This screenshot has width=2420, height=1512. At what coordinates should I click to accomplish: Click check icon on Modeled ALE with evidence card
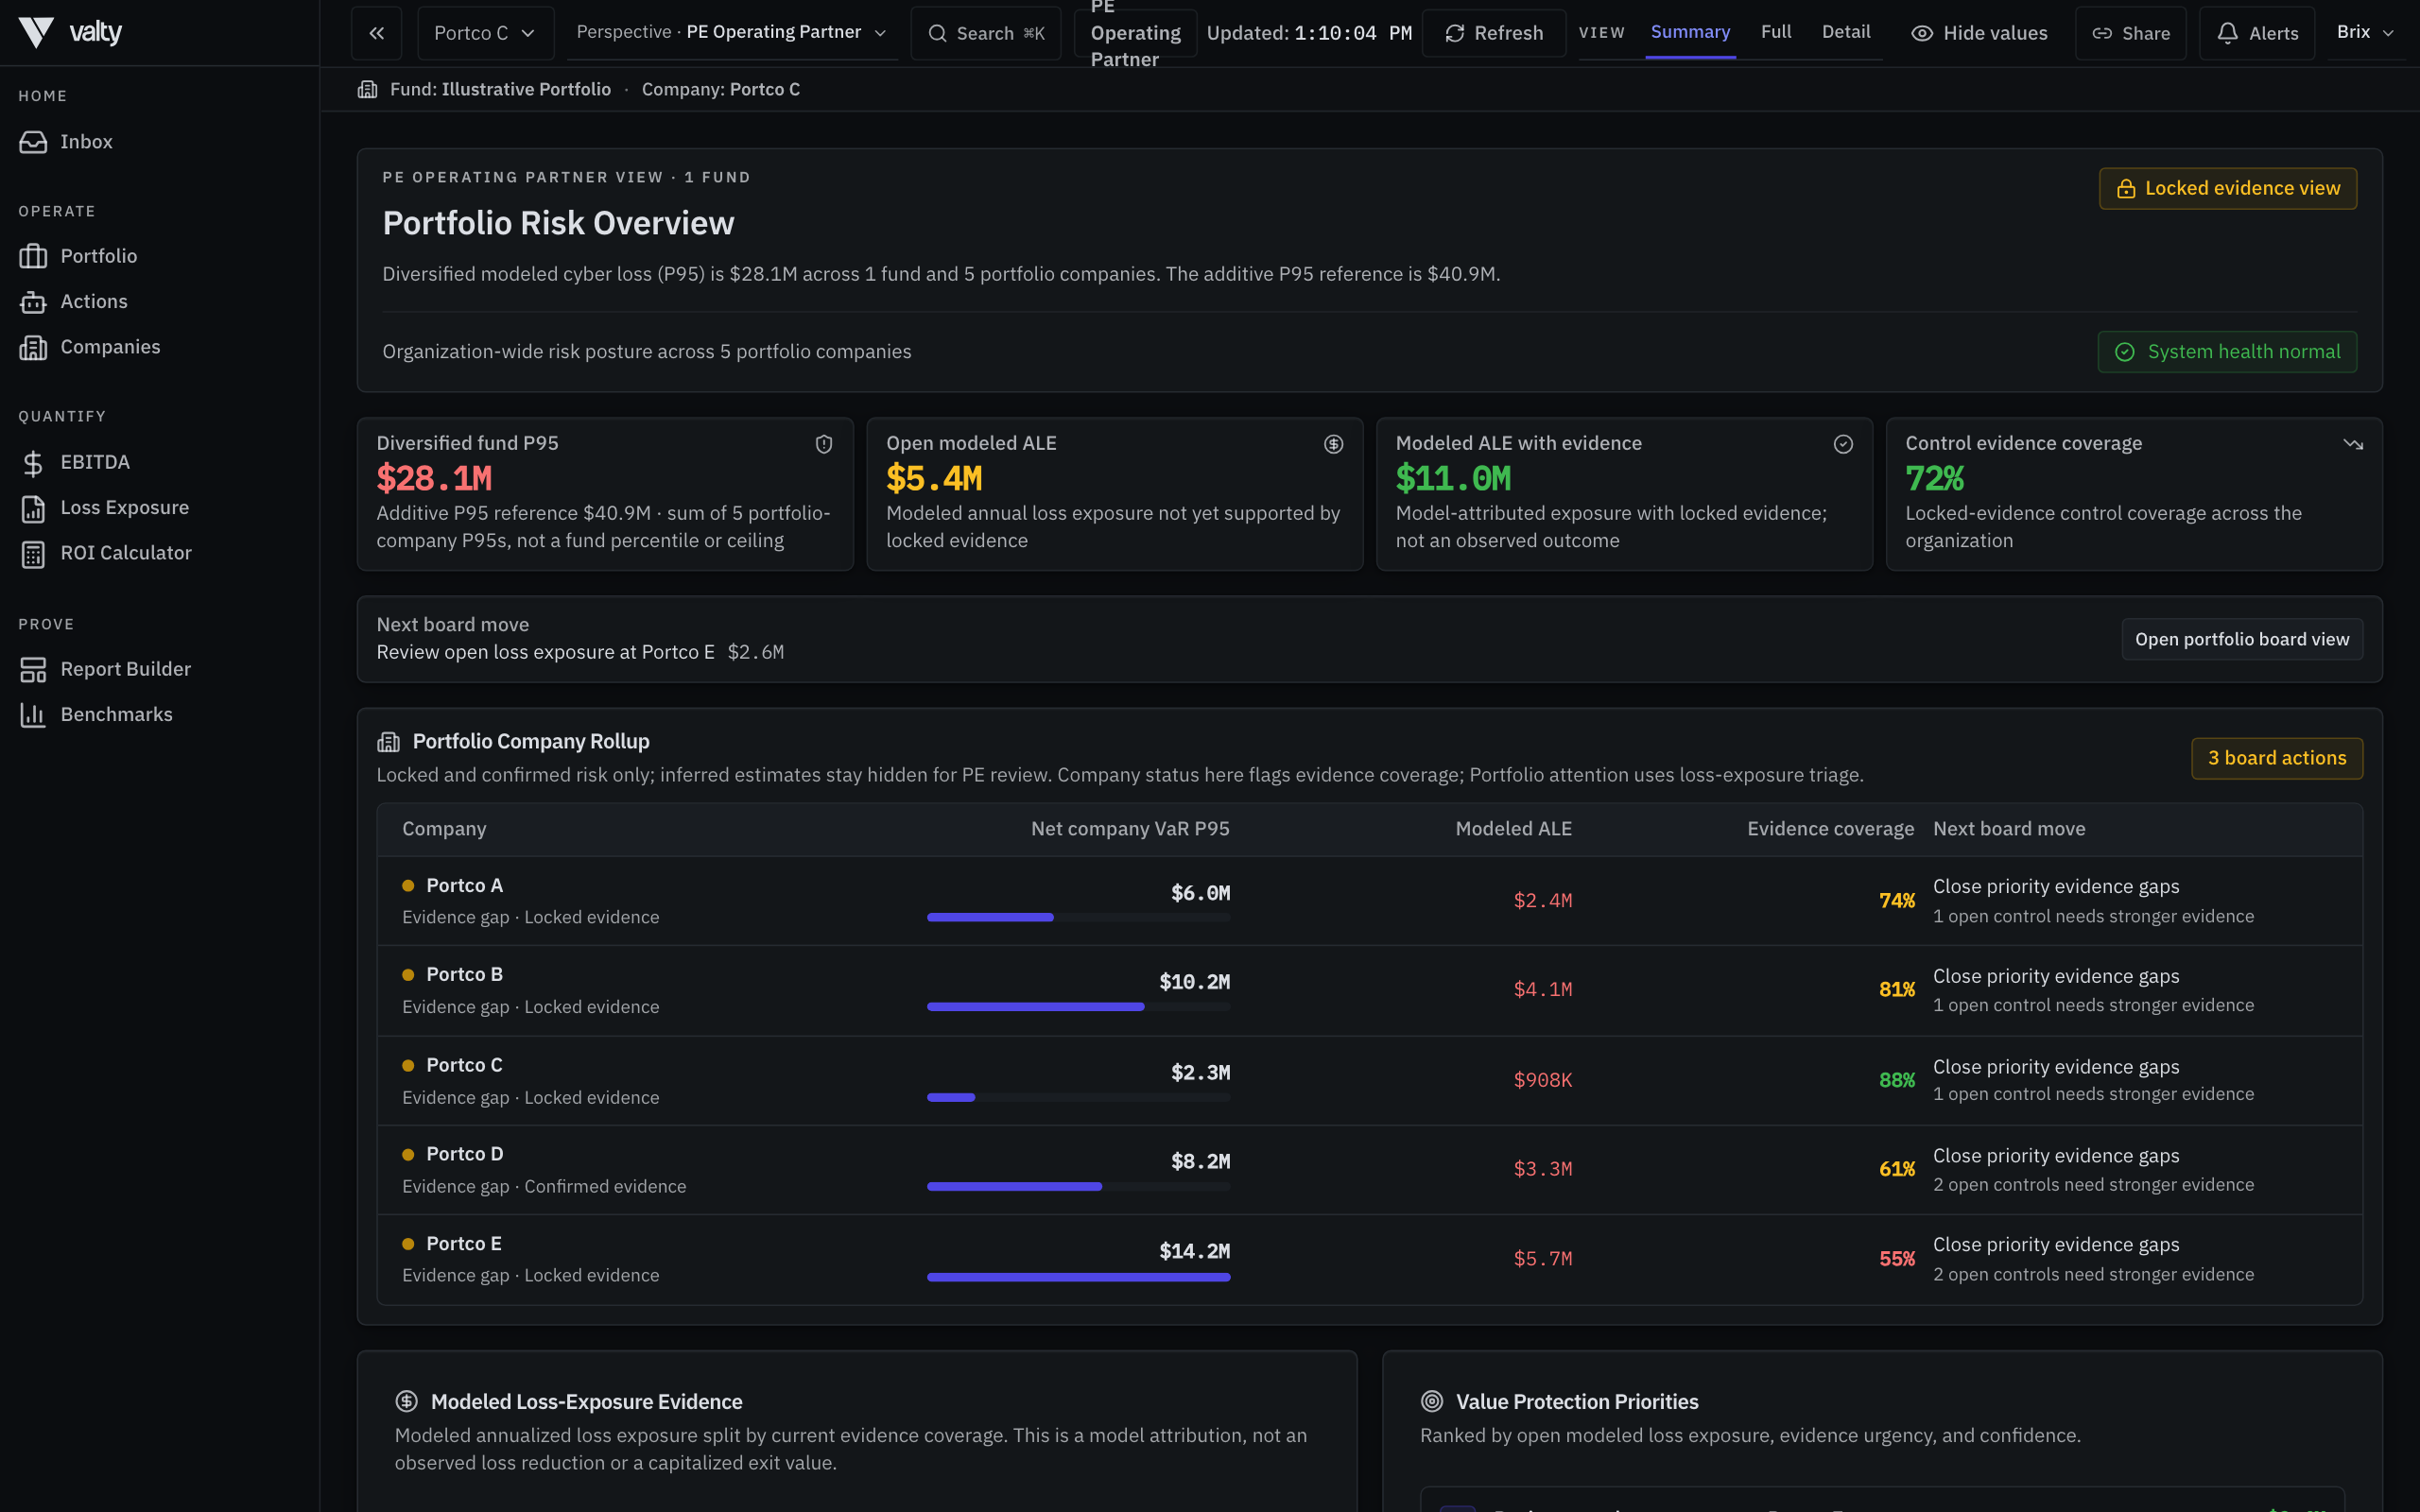1843,444
